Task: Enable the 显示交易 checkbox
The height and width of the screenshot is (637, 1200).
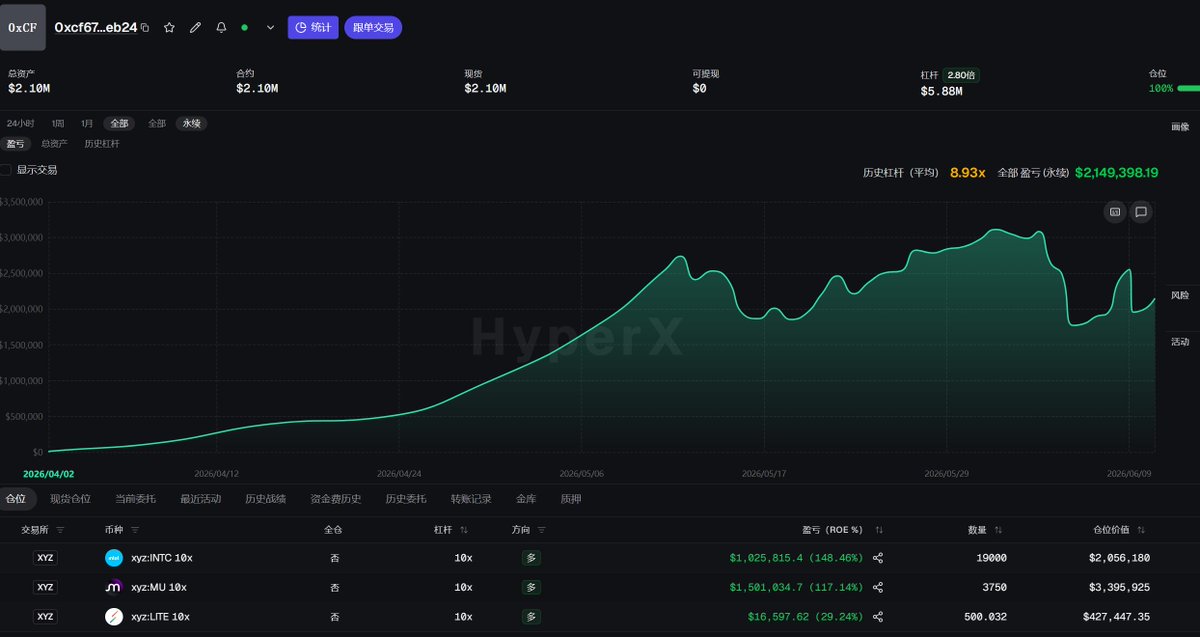Action: click(x=6, y=170)
